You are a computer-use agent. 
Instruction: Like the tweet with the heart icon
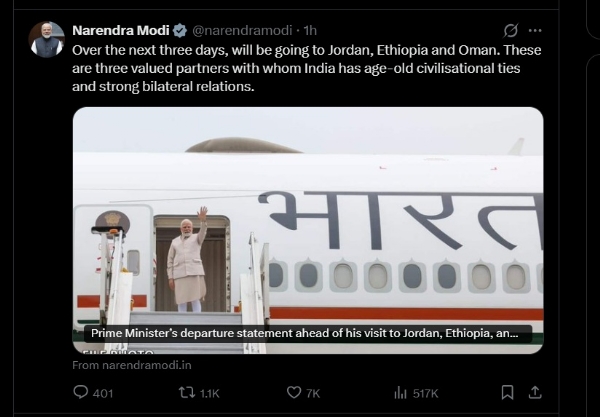click(x=294, y=392)
